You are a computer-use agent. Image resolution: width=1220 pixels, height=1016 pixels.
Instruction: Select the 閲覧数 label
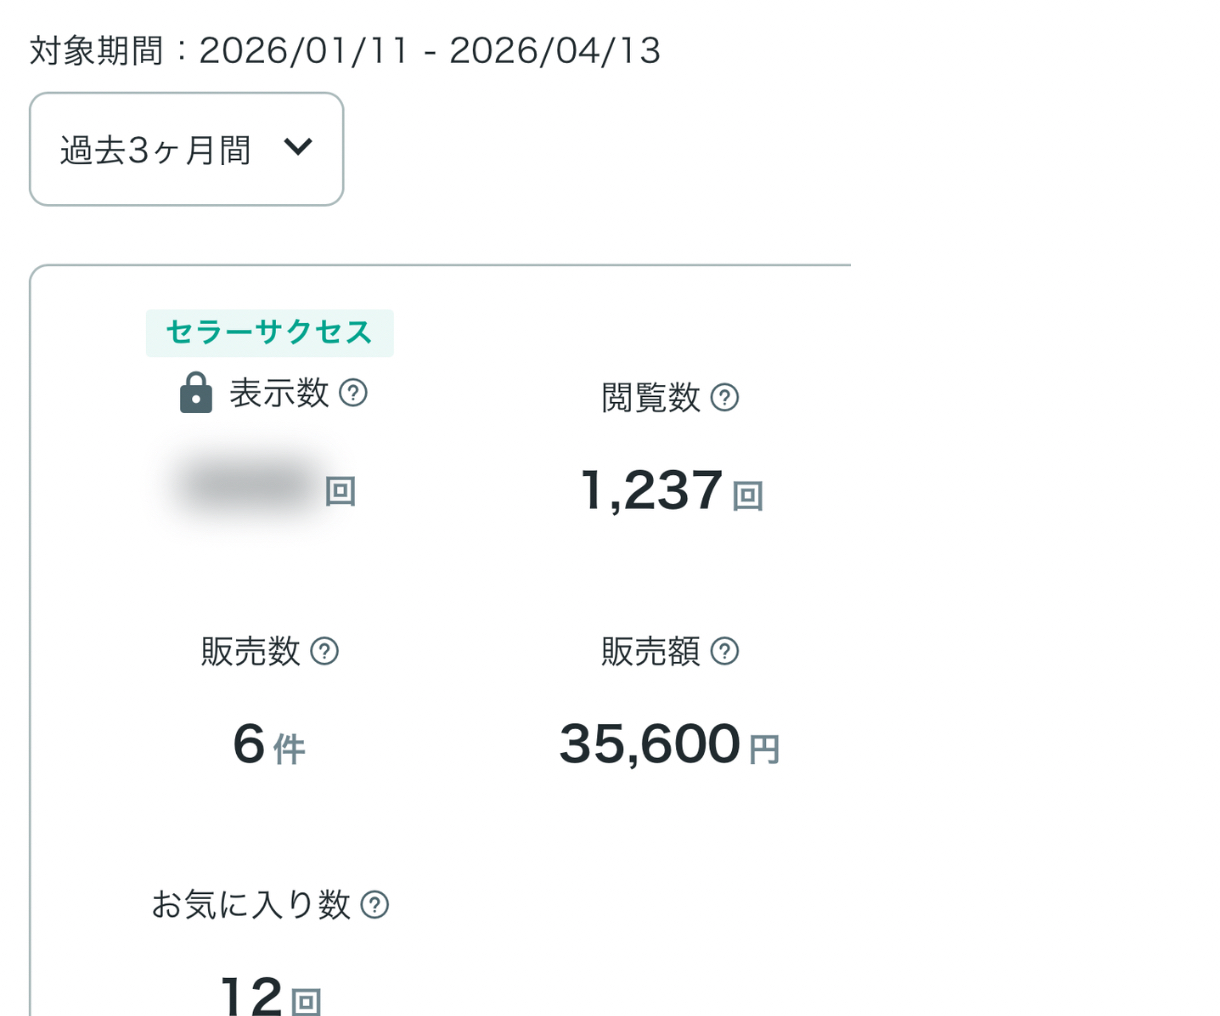pos(650,398)
